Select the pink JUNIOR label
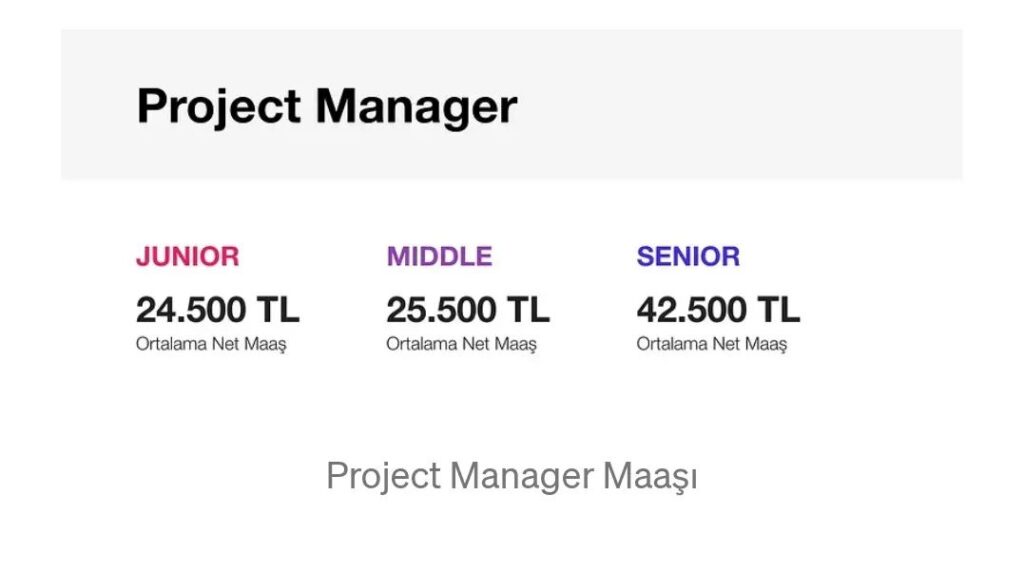Viewport: 1024px width, 571px height. coord(188,256)
